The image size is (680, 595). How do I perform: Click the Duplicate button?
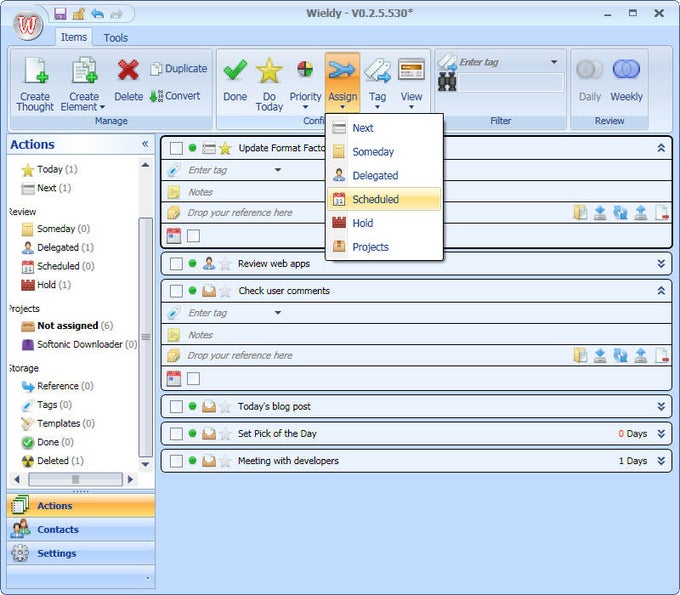[x=179, y=69]
